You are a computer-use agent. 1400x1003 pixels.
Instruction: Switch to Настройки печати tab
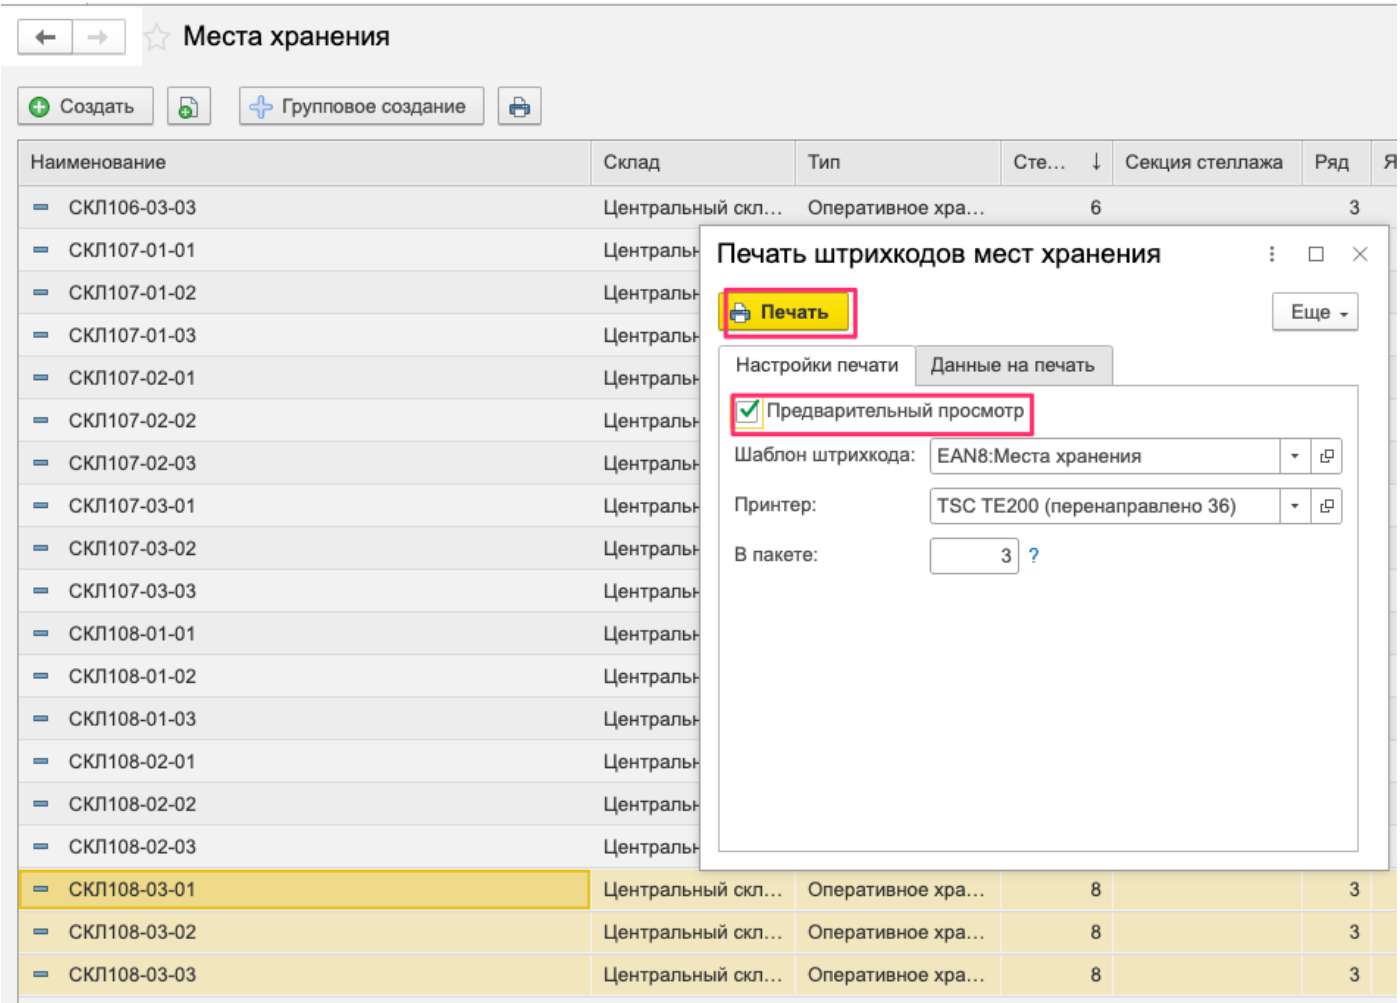[x=817, y=365]
